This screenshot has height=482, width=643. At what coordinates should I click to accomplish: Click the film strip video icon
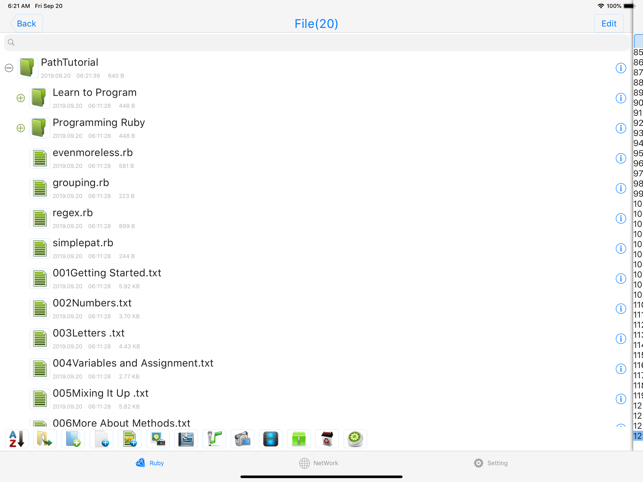click(x=270, y=439)
